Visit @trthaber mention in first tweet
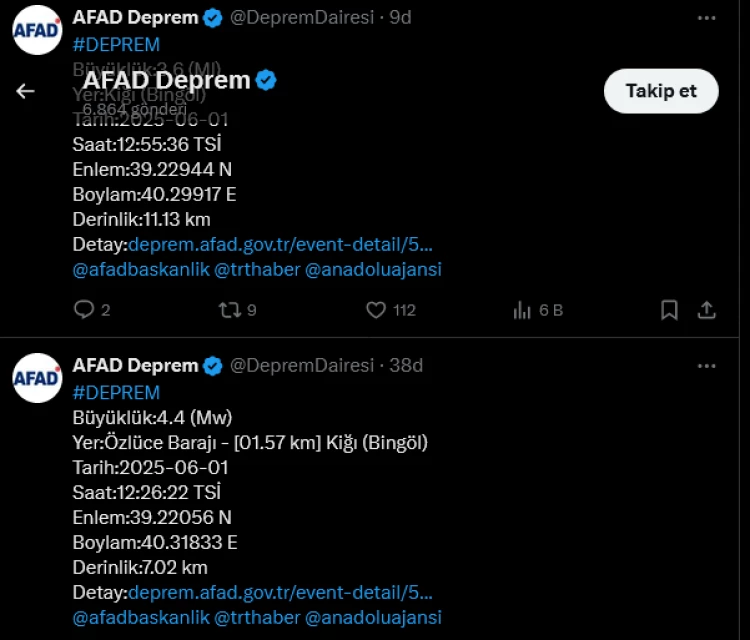Image resolution: width=750 pixels, height=640 pixels. pyautogui.click(x=258, y=269)
